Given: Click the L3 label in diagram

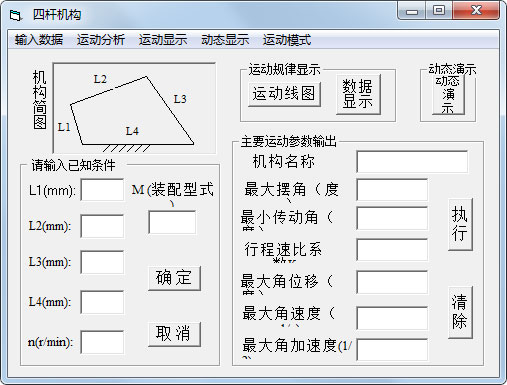Looking at the screenshot, I should click(x=180, y=99).
